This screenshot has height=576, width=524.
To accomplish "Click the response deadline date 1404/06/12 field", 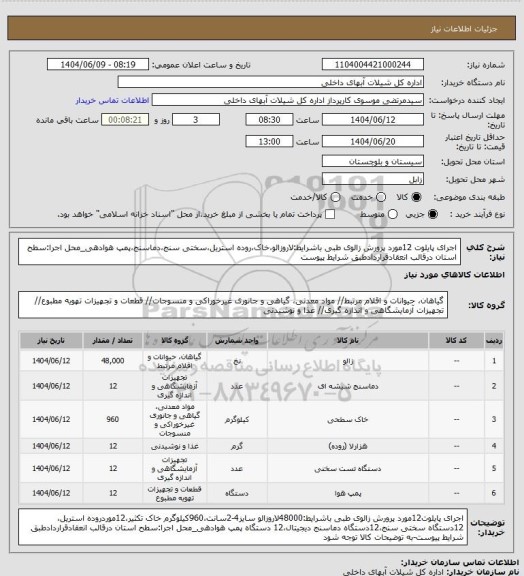I will click(373, 120).
